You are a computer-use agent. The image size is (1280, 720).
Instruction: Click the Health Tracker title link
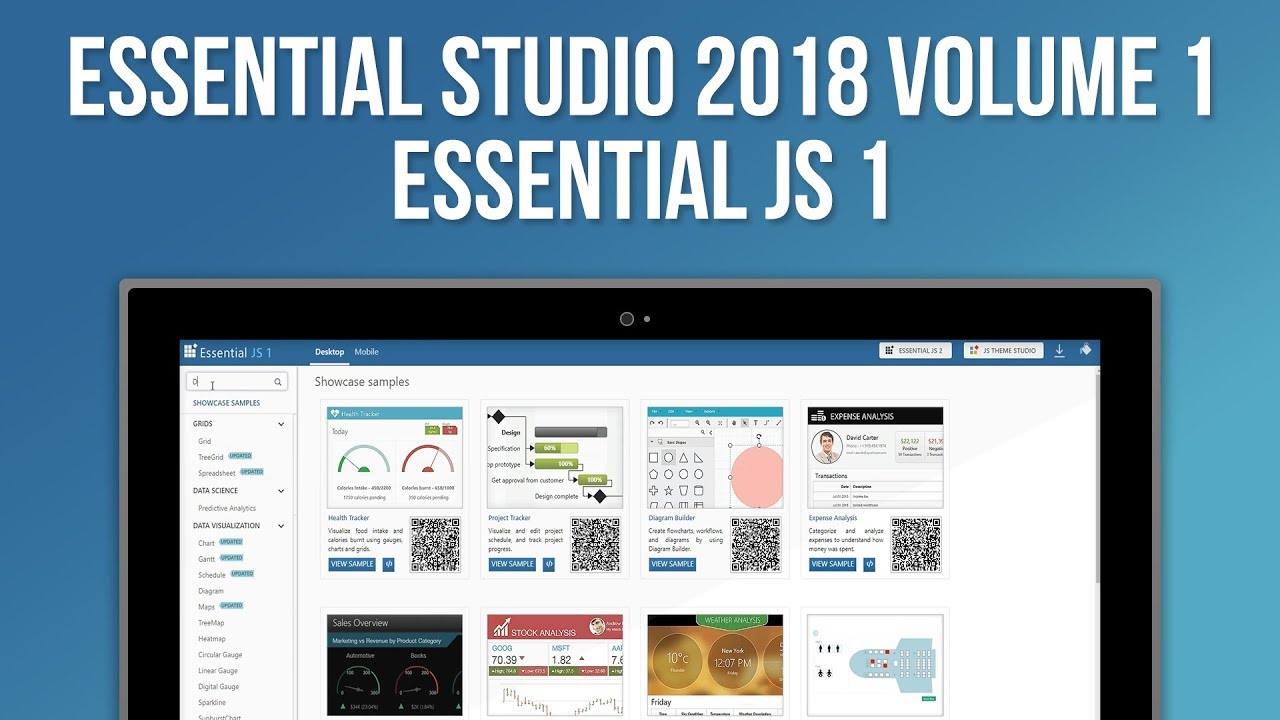point(349,518)
